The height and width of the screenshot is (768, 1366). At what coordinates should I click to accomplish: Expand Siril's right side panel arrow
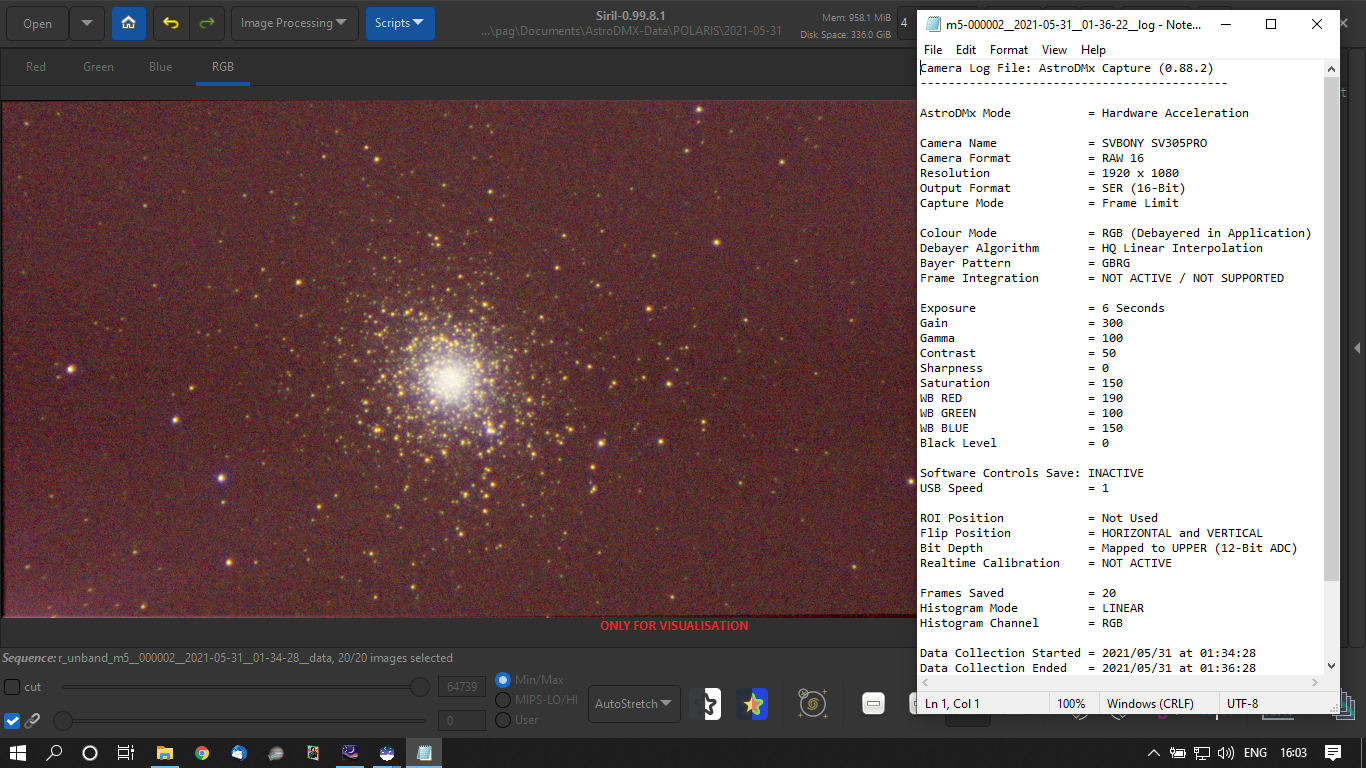(x=1357, y=348)
